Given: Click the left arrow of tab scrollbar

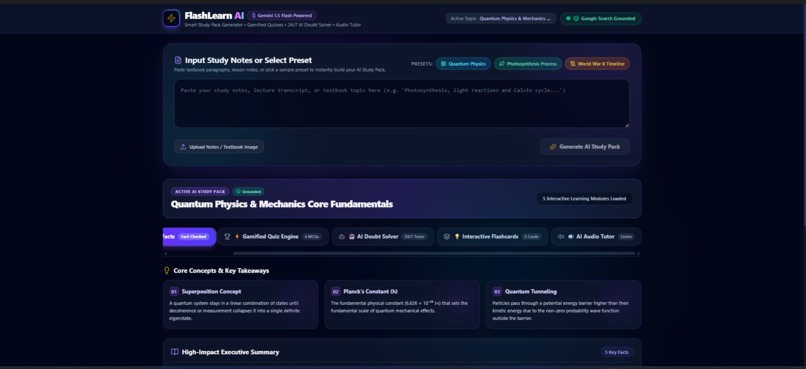Looking at the screenshot, I should [166, 253].
